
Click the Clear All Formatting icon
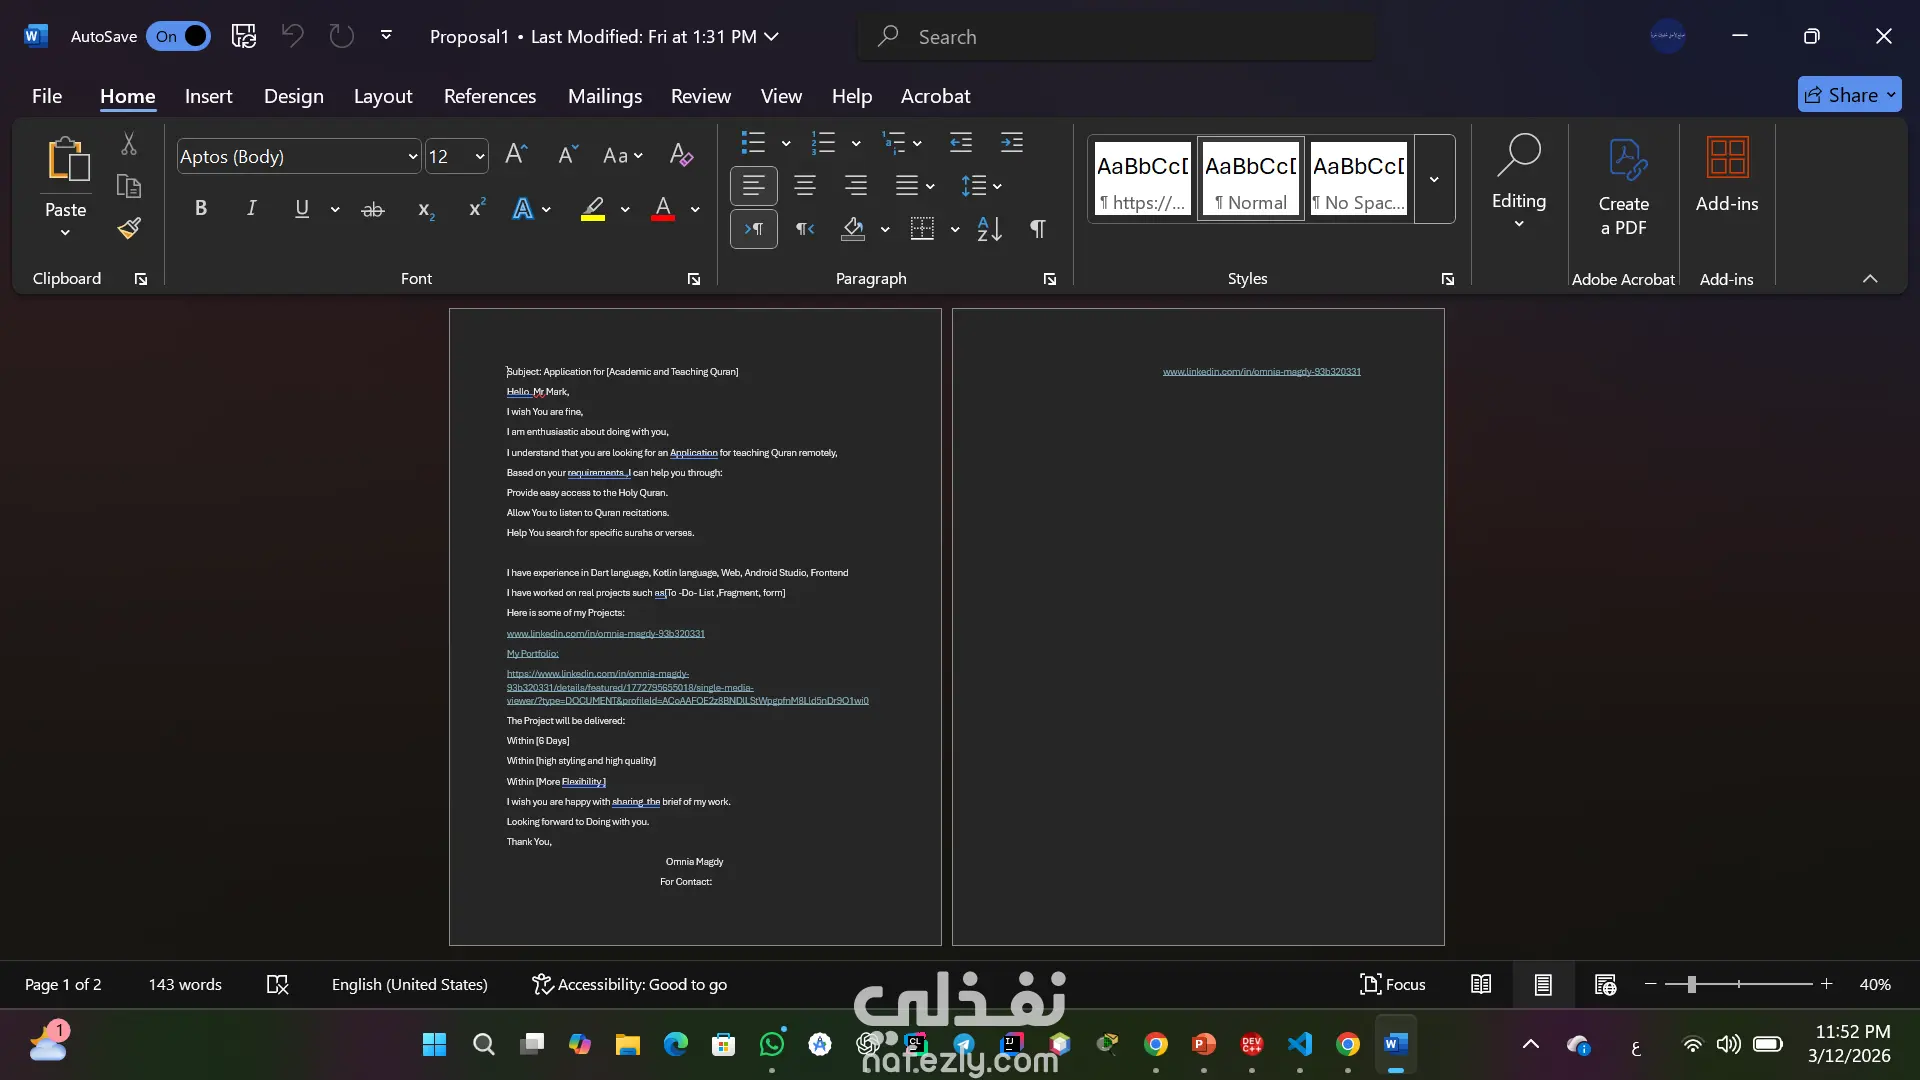click(681, 155)
